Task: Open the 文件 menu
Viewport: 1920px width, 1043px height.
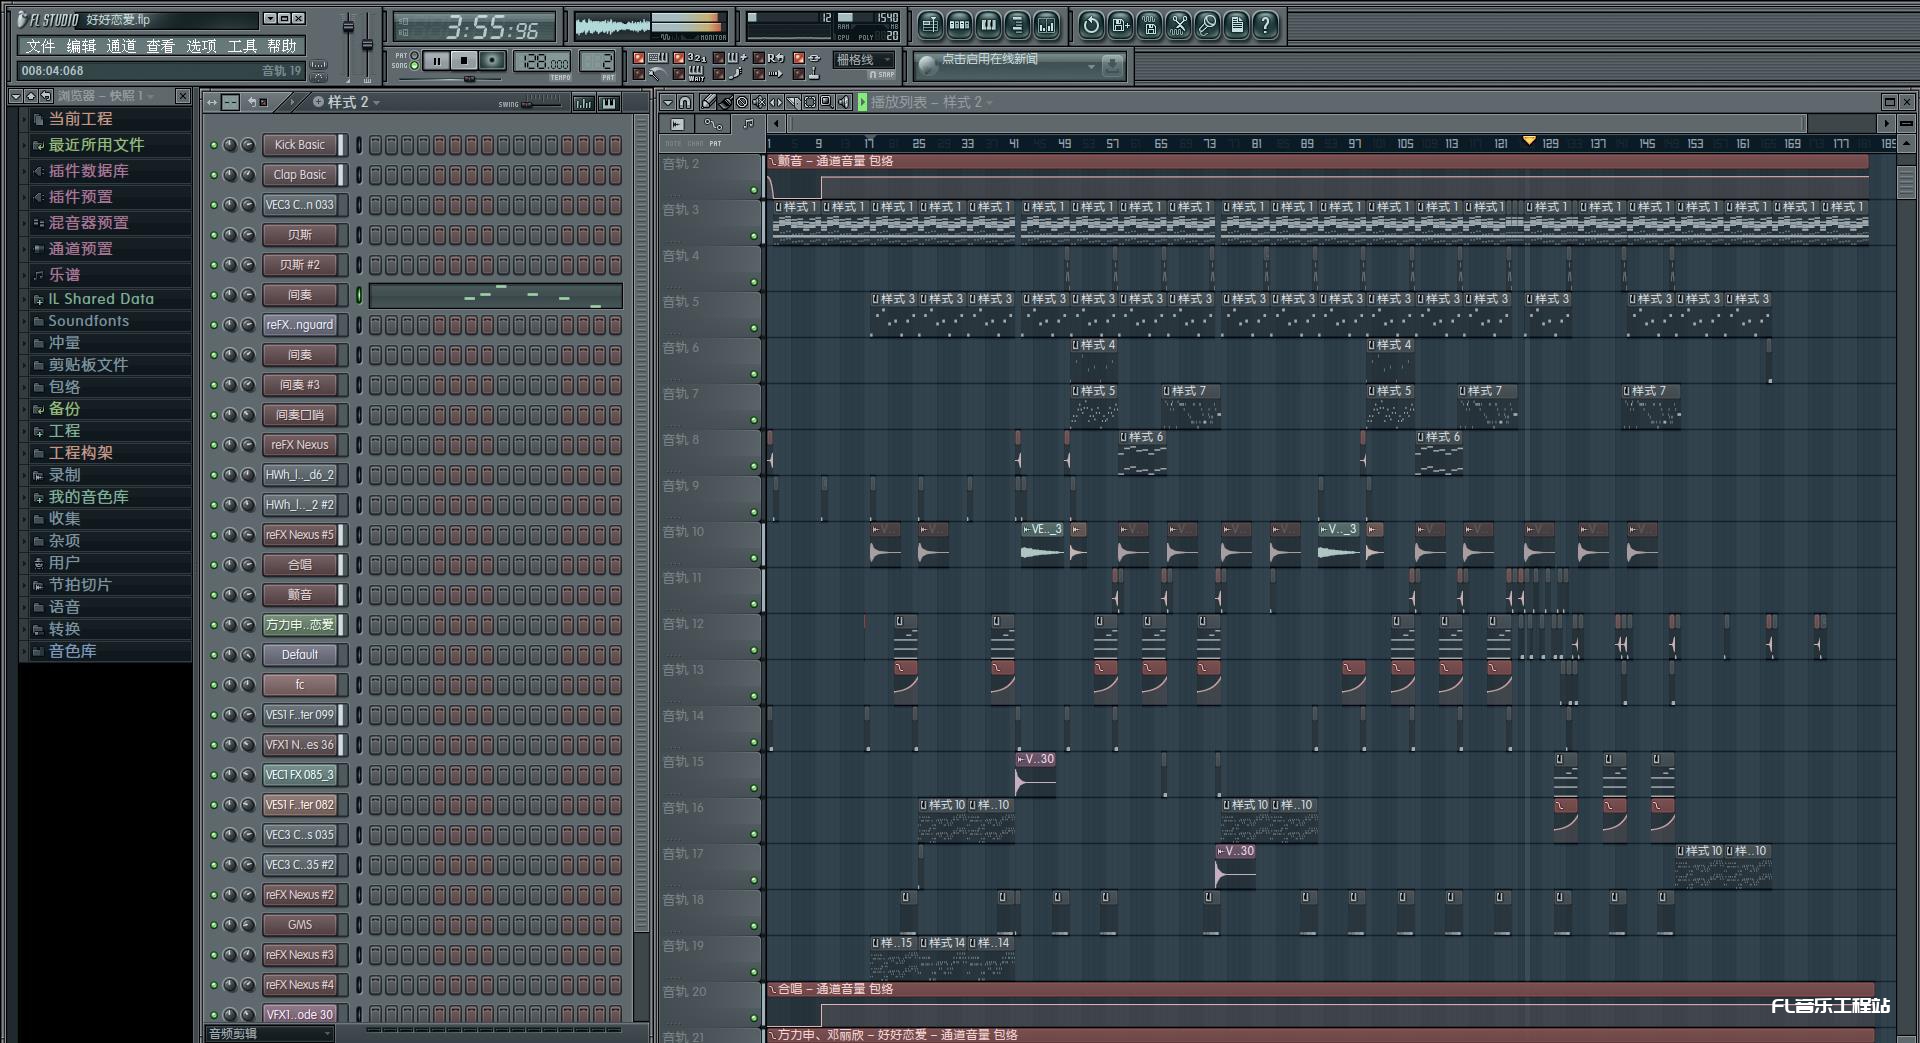Action: click(41, 46)
